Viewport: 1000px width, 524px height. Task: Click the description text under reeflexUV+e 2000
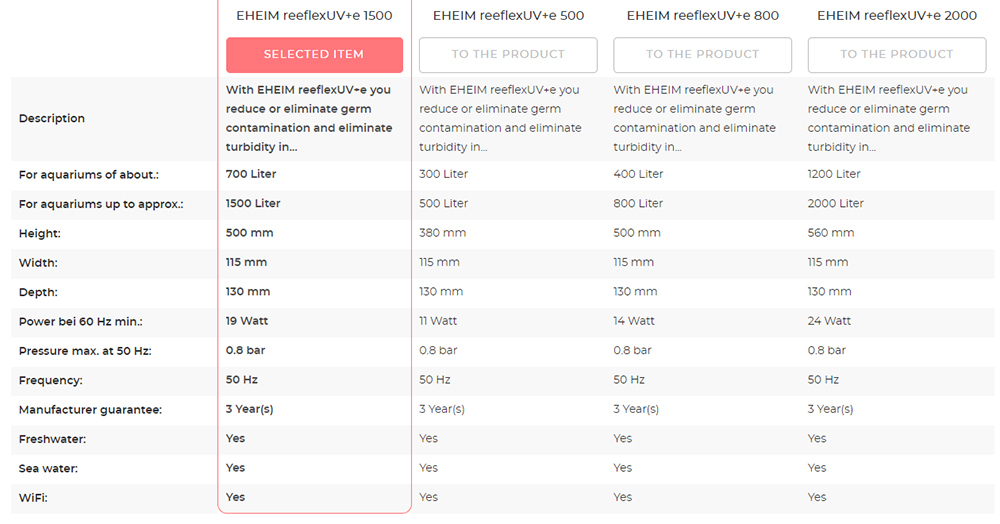click(x=888, y=118)
